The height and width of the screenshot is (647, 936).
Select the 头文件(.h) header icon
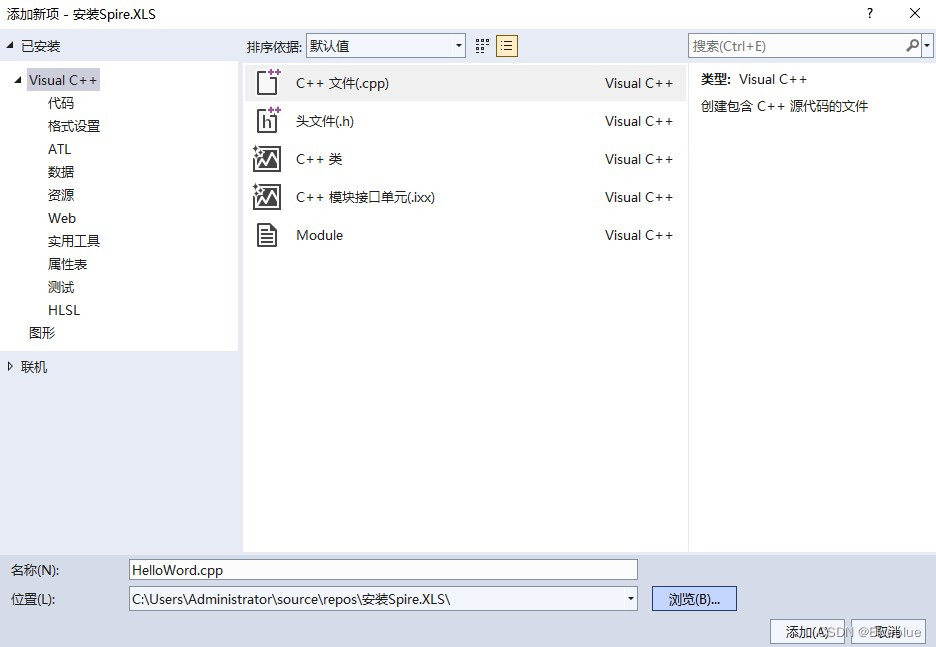[x=267, y=121]
